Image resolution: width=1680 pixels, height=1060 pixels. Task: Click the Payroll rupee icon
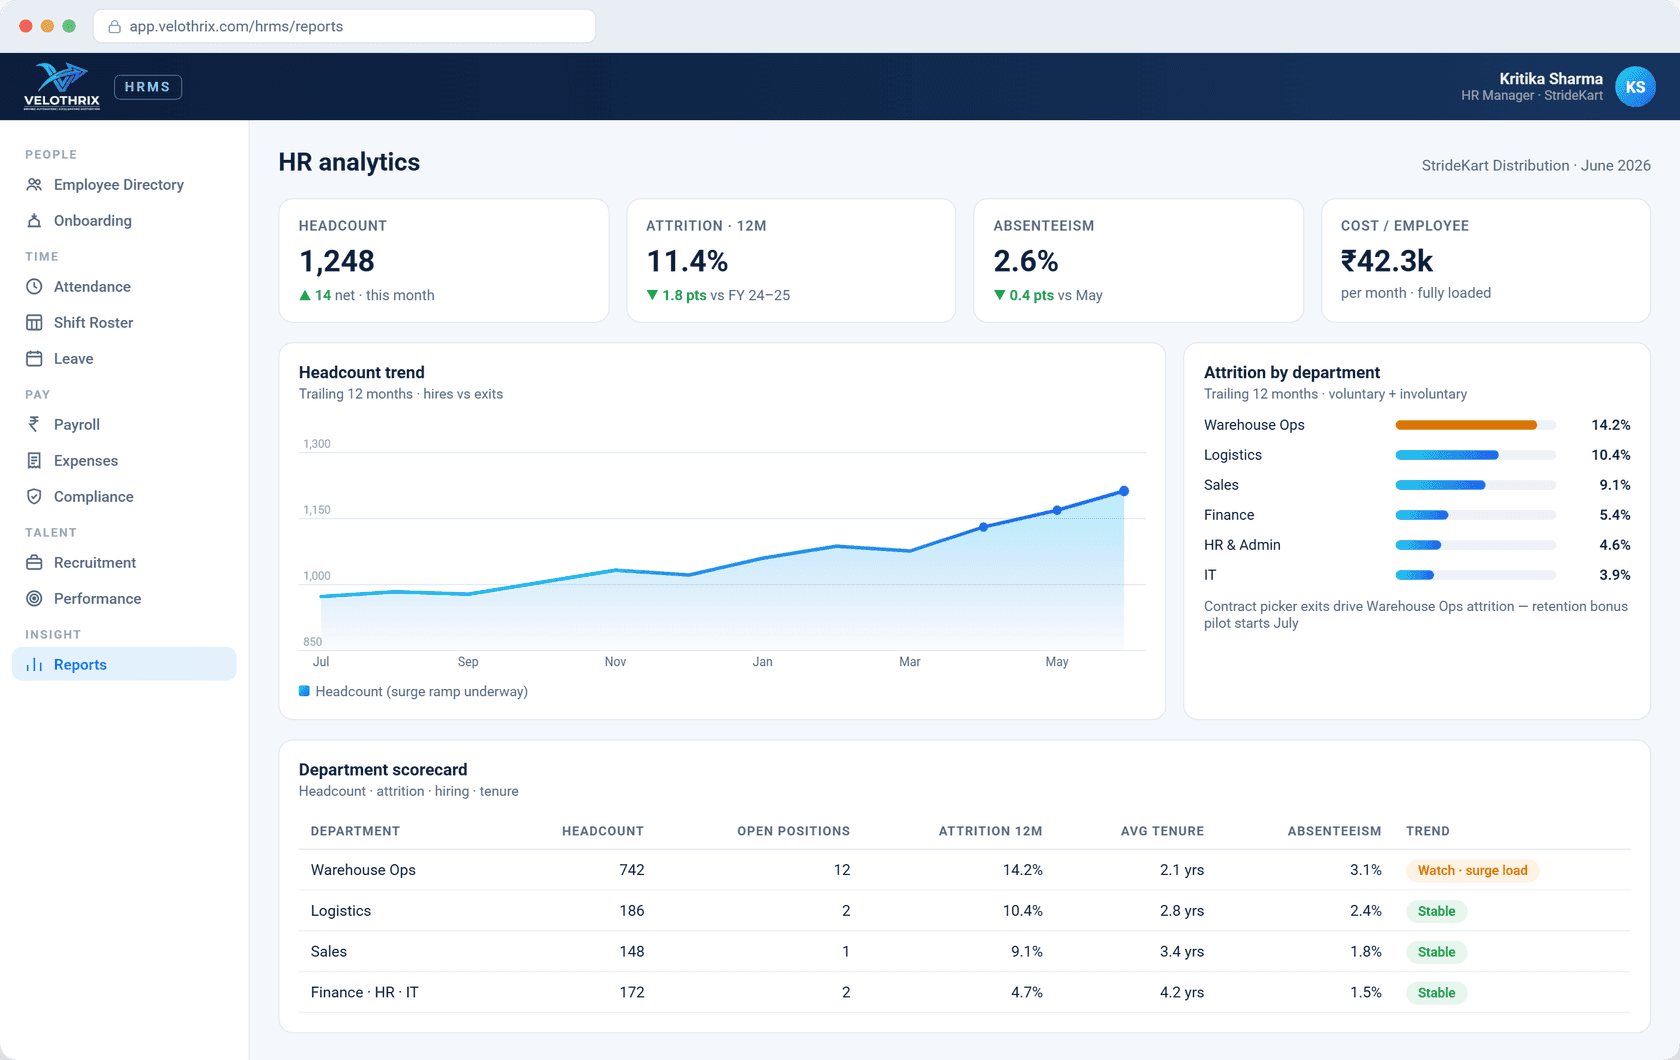click(34, 425)
